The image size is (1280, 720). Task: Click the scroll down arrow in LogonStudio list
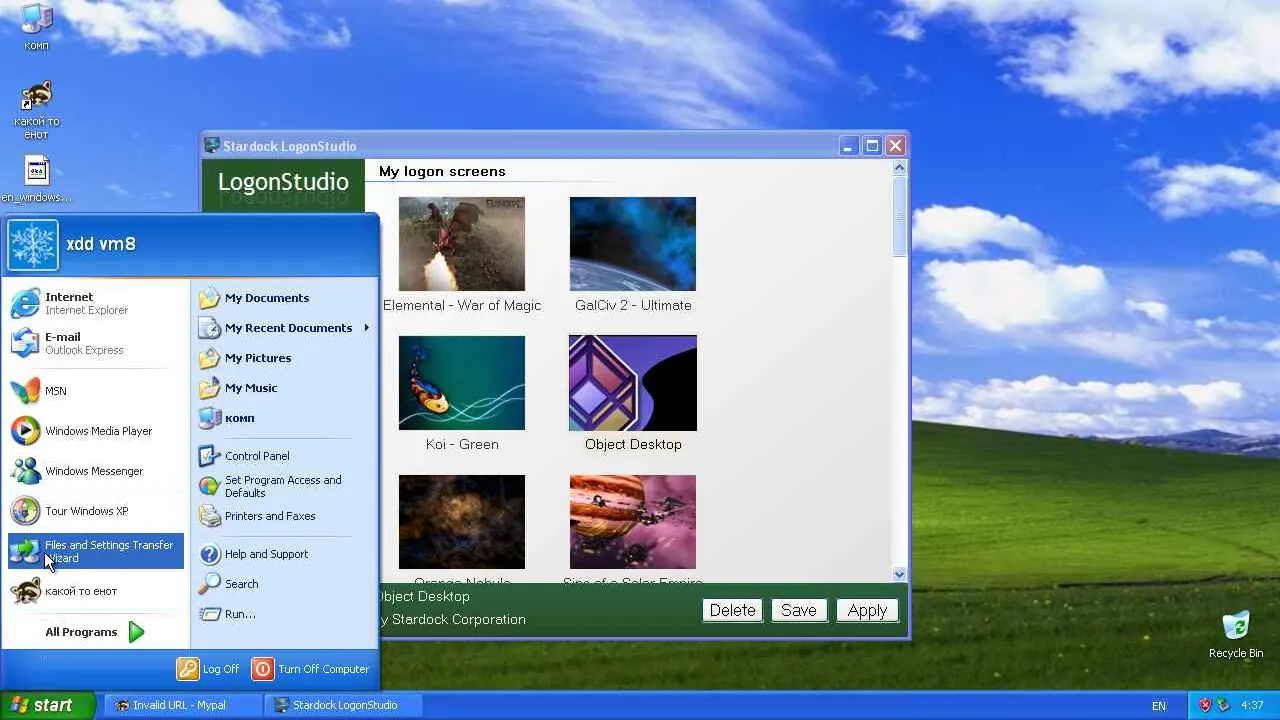(899, 574)
